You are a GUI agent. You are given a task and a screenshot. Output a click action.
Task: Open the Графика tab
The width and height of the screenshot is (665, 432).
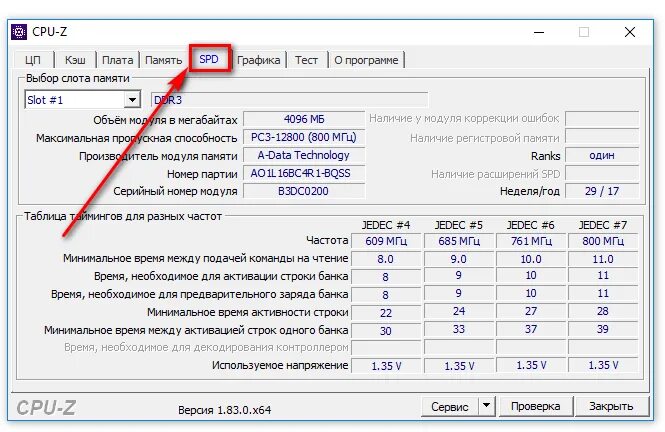click(258, 60)
